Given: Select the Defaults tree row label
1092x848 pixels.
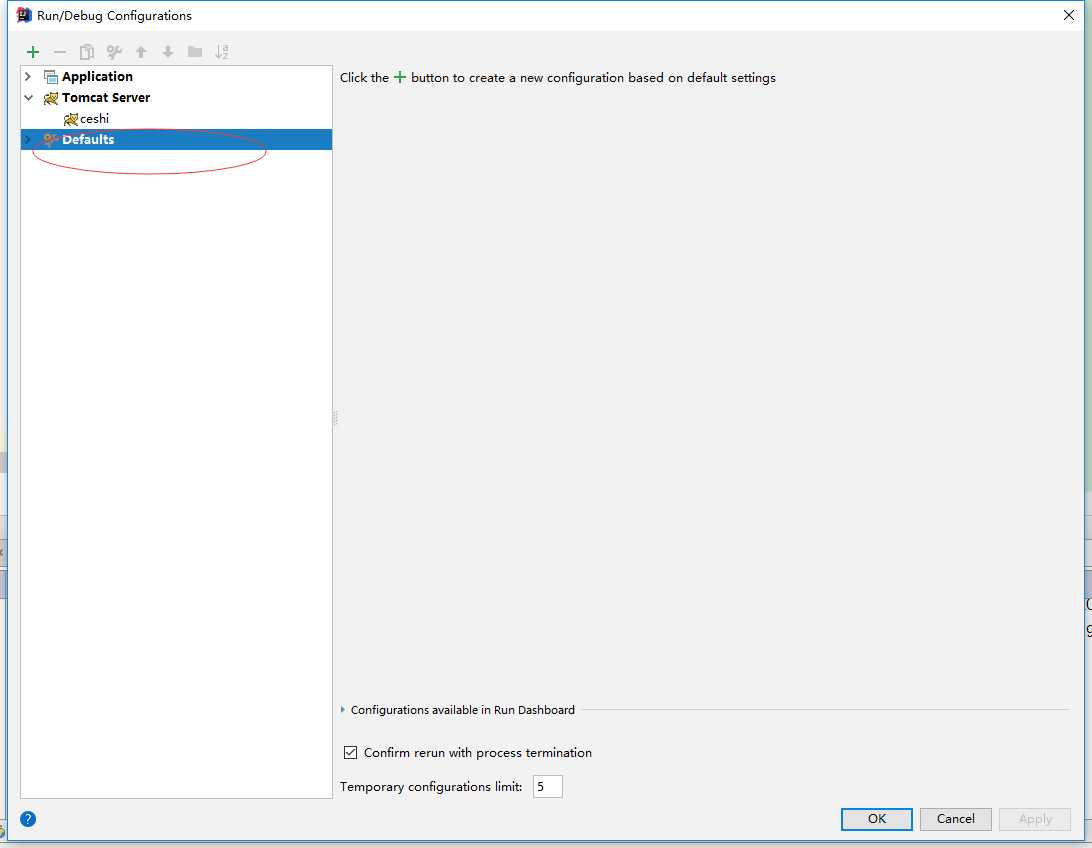Looking at the screenshot, I should click(88, 140).
